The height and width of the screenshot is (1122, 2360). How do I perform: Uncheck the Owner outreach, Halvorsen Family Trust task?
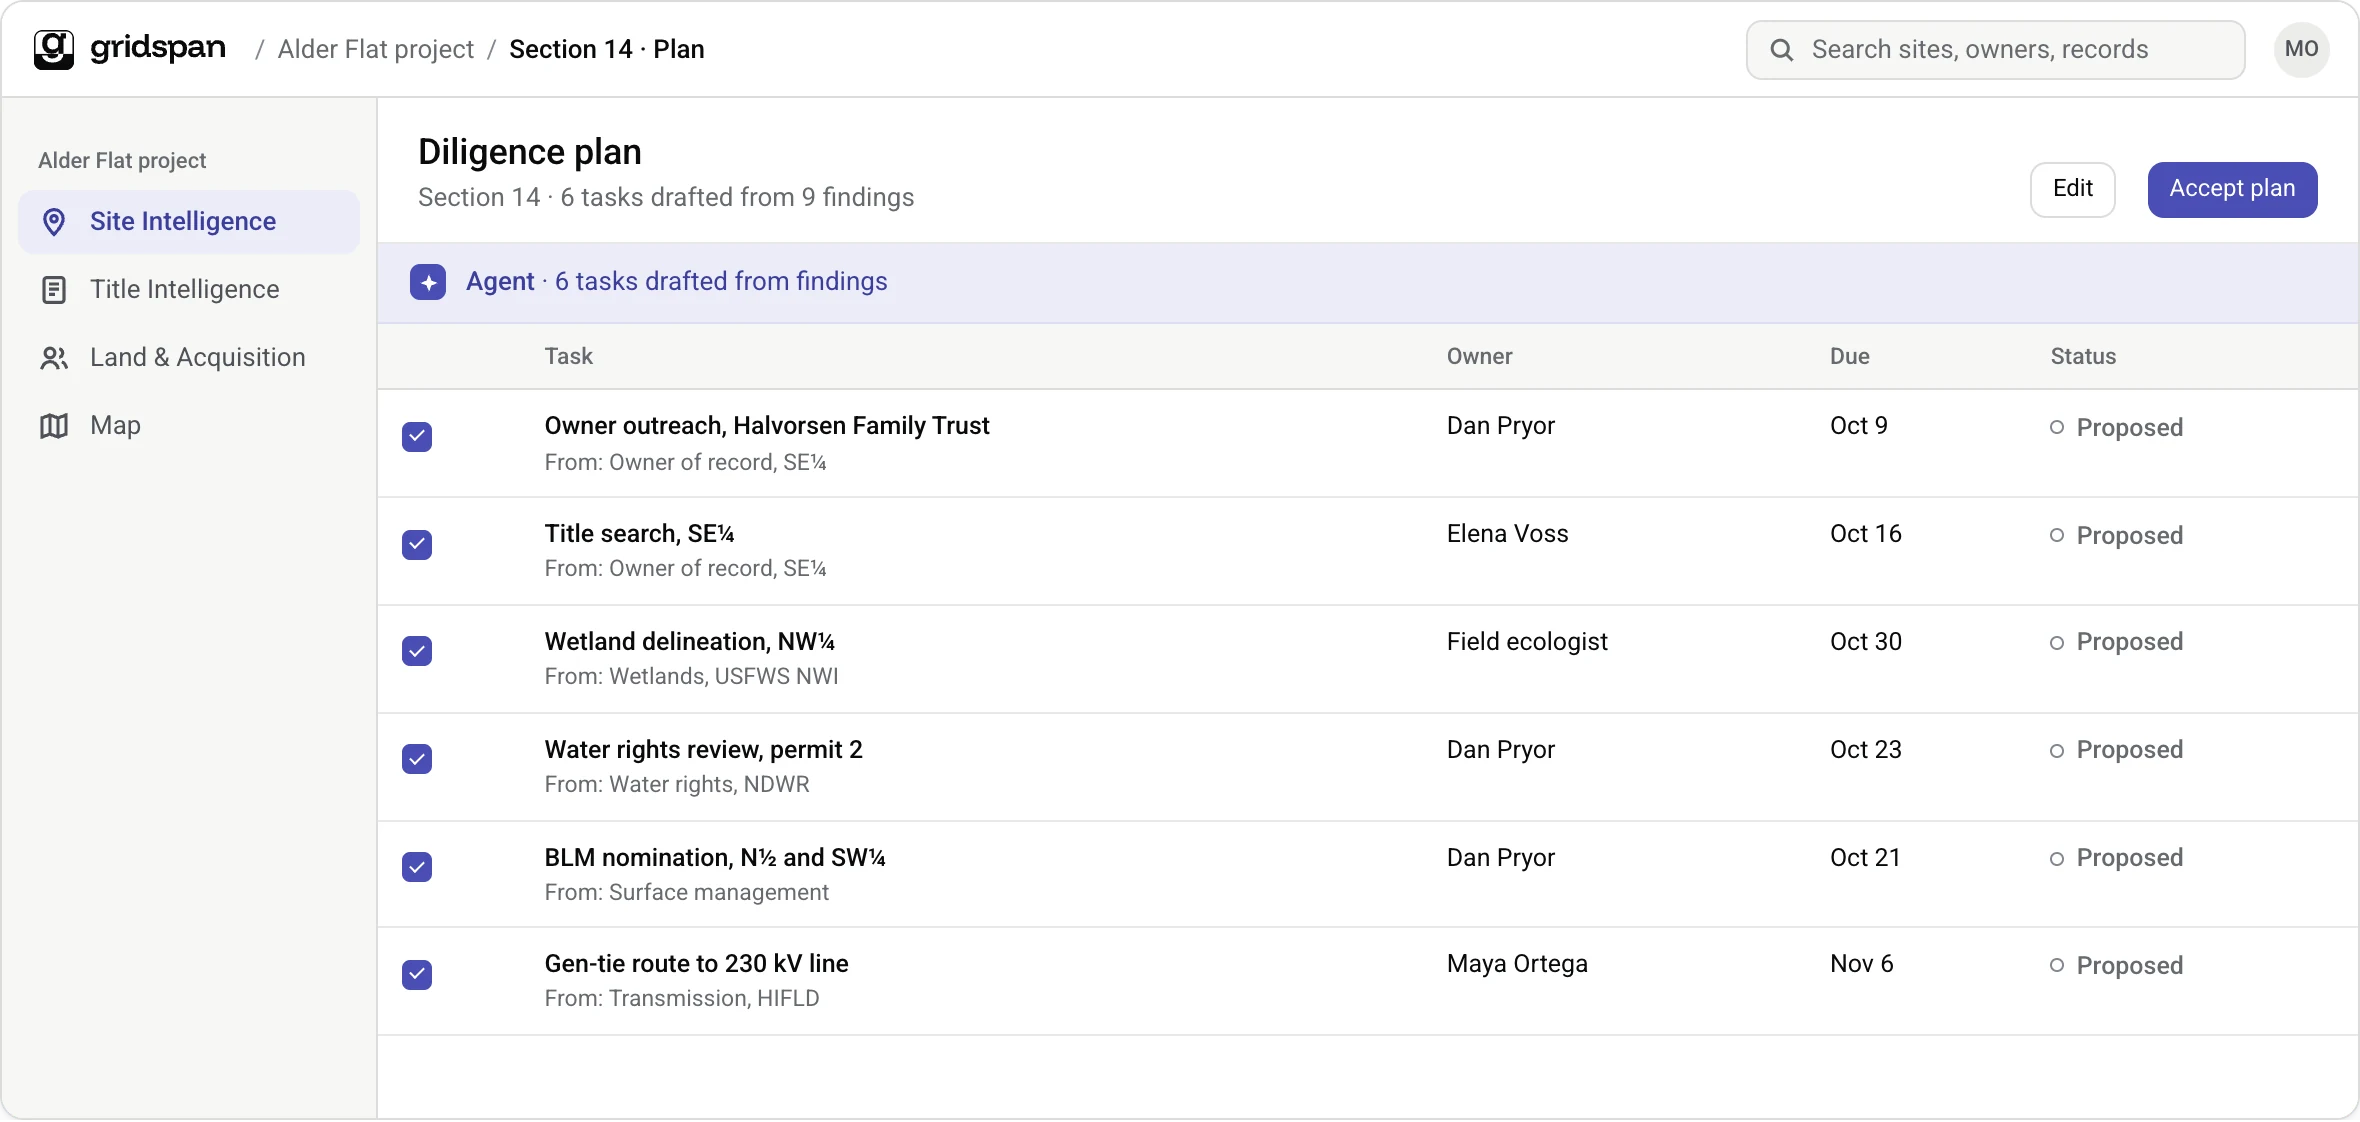(x=417, y=437)
